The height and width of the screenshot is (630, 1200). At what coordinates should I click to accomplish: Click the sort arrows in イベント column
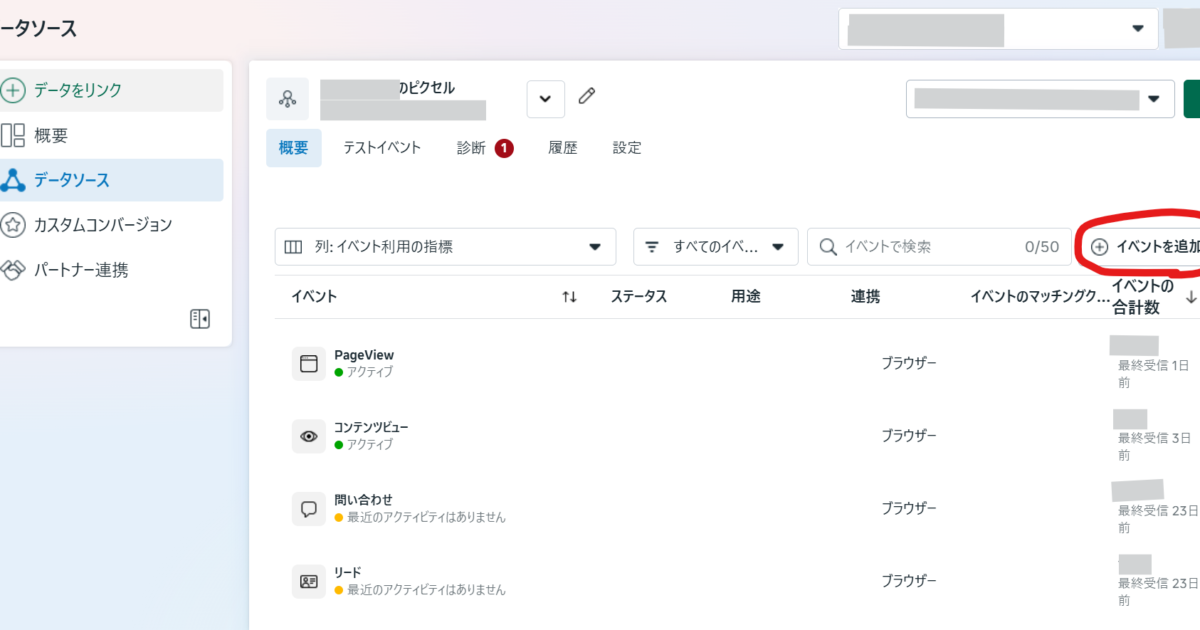tap(569, 297)
